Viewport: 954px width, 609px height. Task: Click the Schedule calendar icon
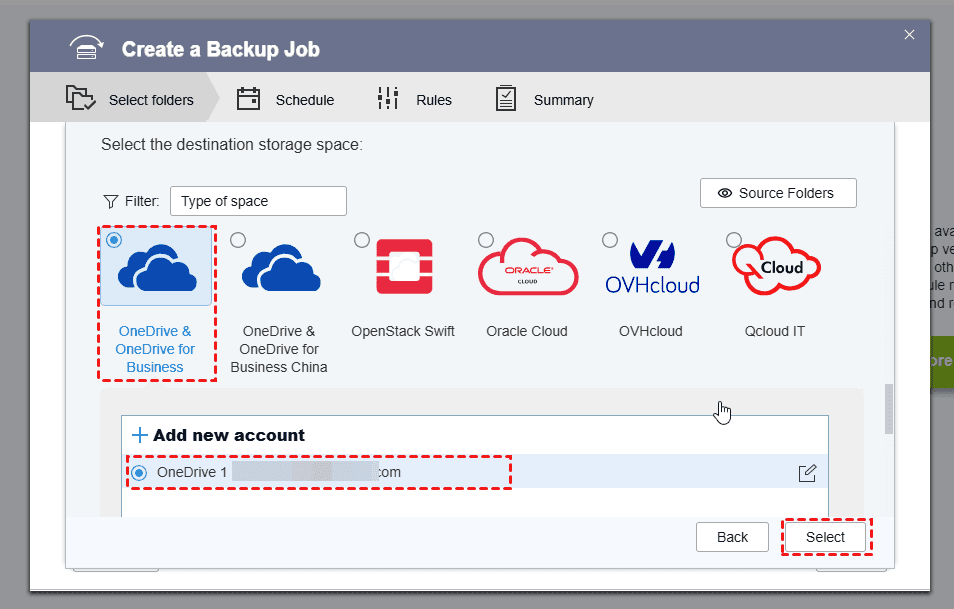(x=248, y=99)
